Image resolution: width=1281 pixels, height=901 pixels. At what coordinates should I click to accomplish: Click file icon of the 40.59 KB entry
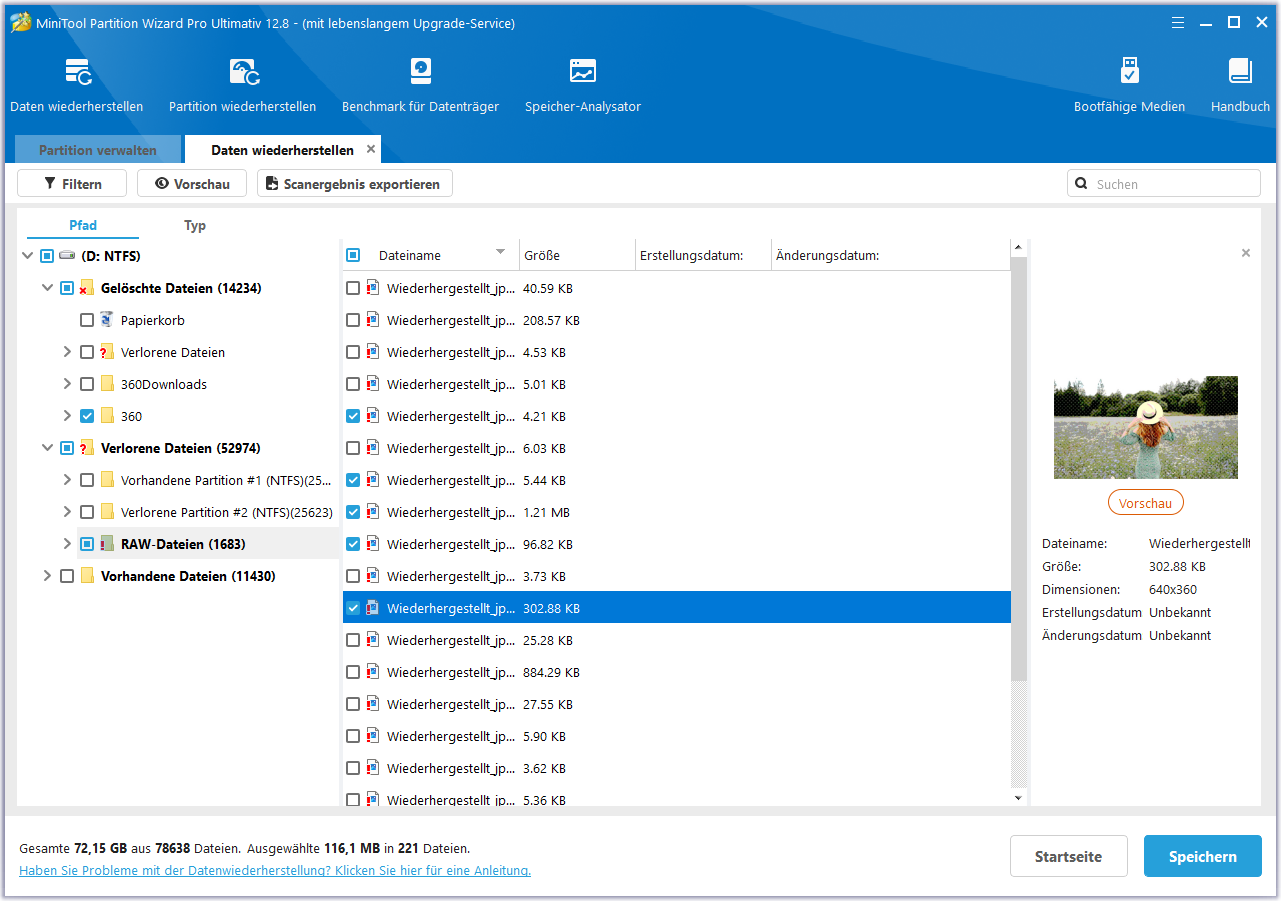[373, 288]
